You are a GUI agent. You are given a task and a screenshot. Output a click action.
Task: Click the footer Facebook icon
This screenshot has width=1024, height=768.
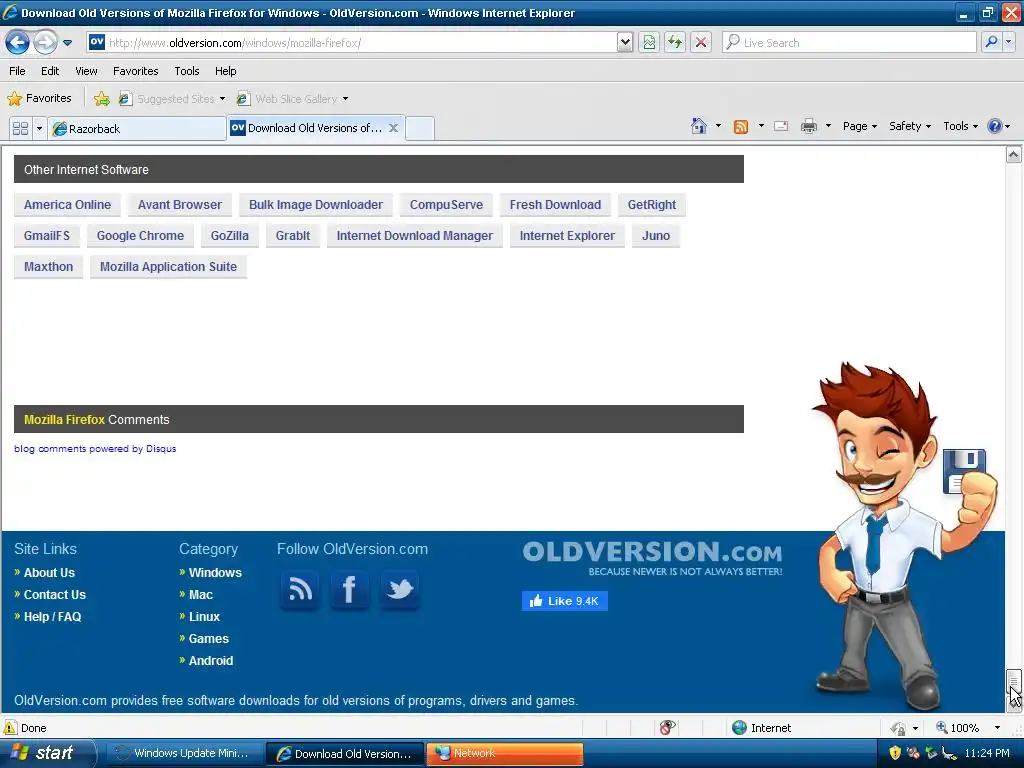(349, 590)
